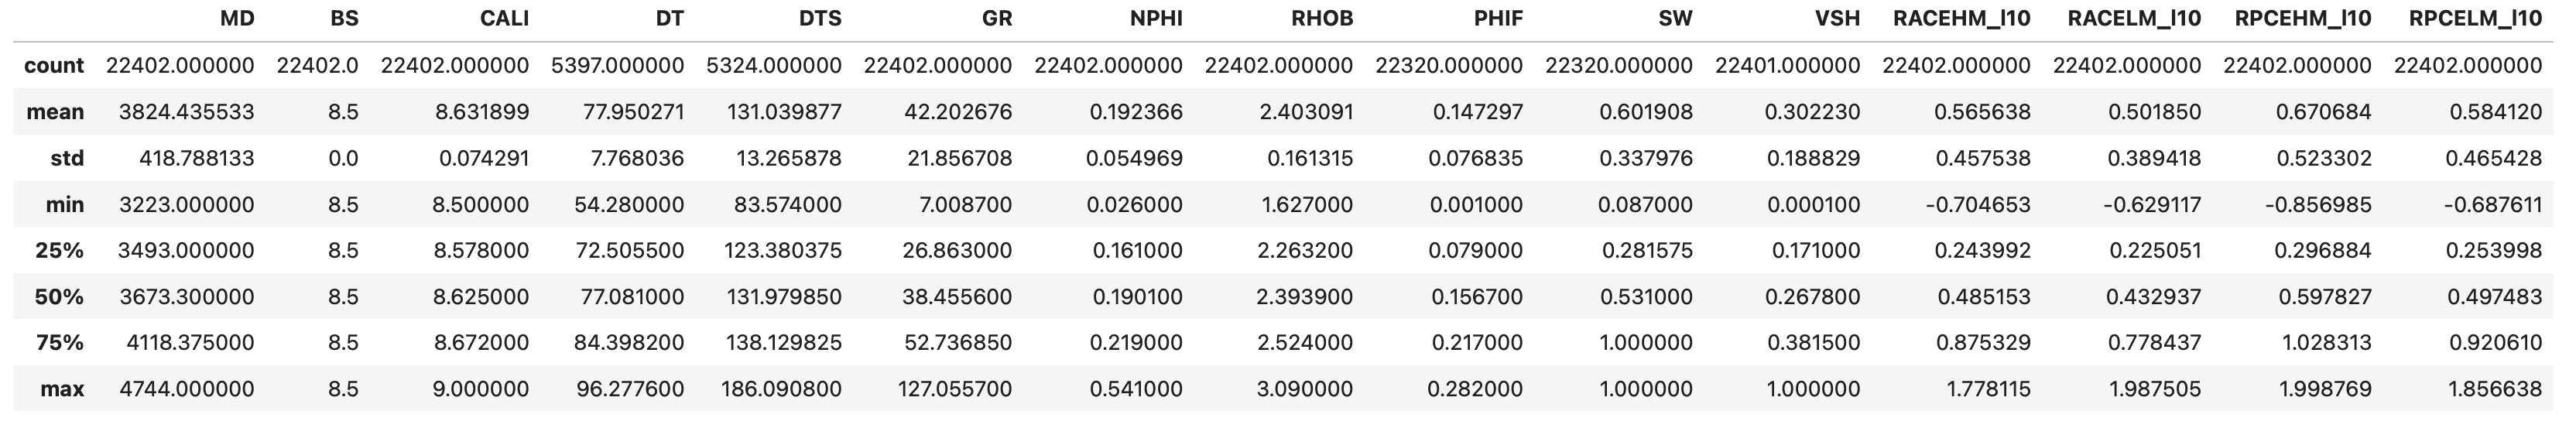The height and width of the screenshot is (435, 2576).
Task: Select the max DTS value 186.090800
Action: 781,389
